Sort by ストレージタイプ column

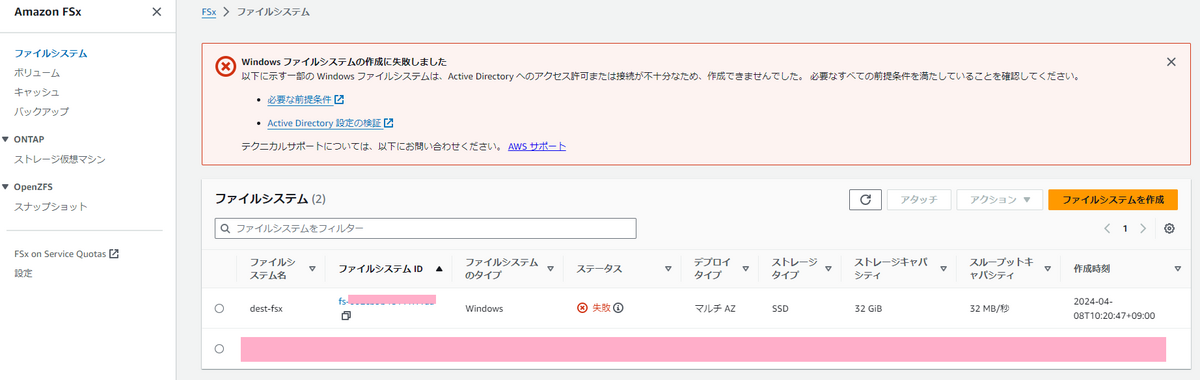[x=827, y=269]
